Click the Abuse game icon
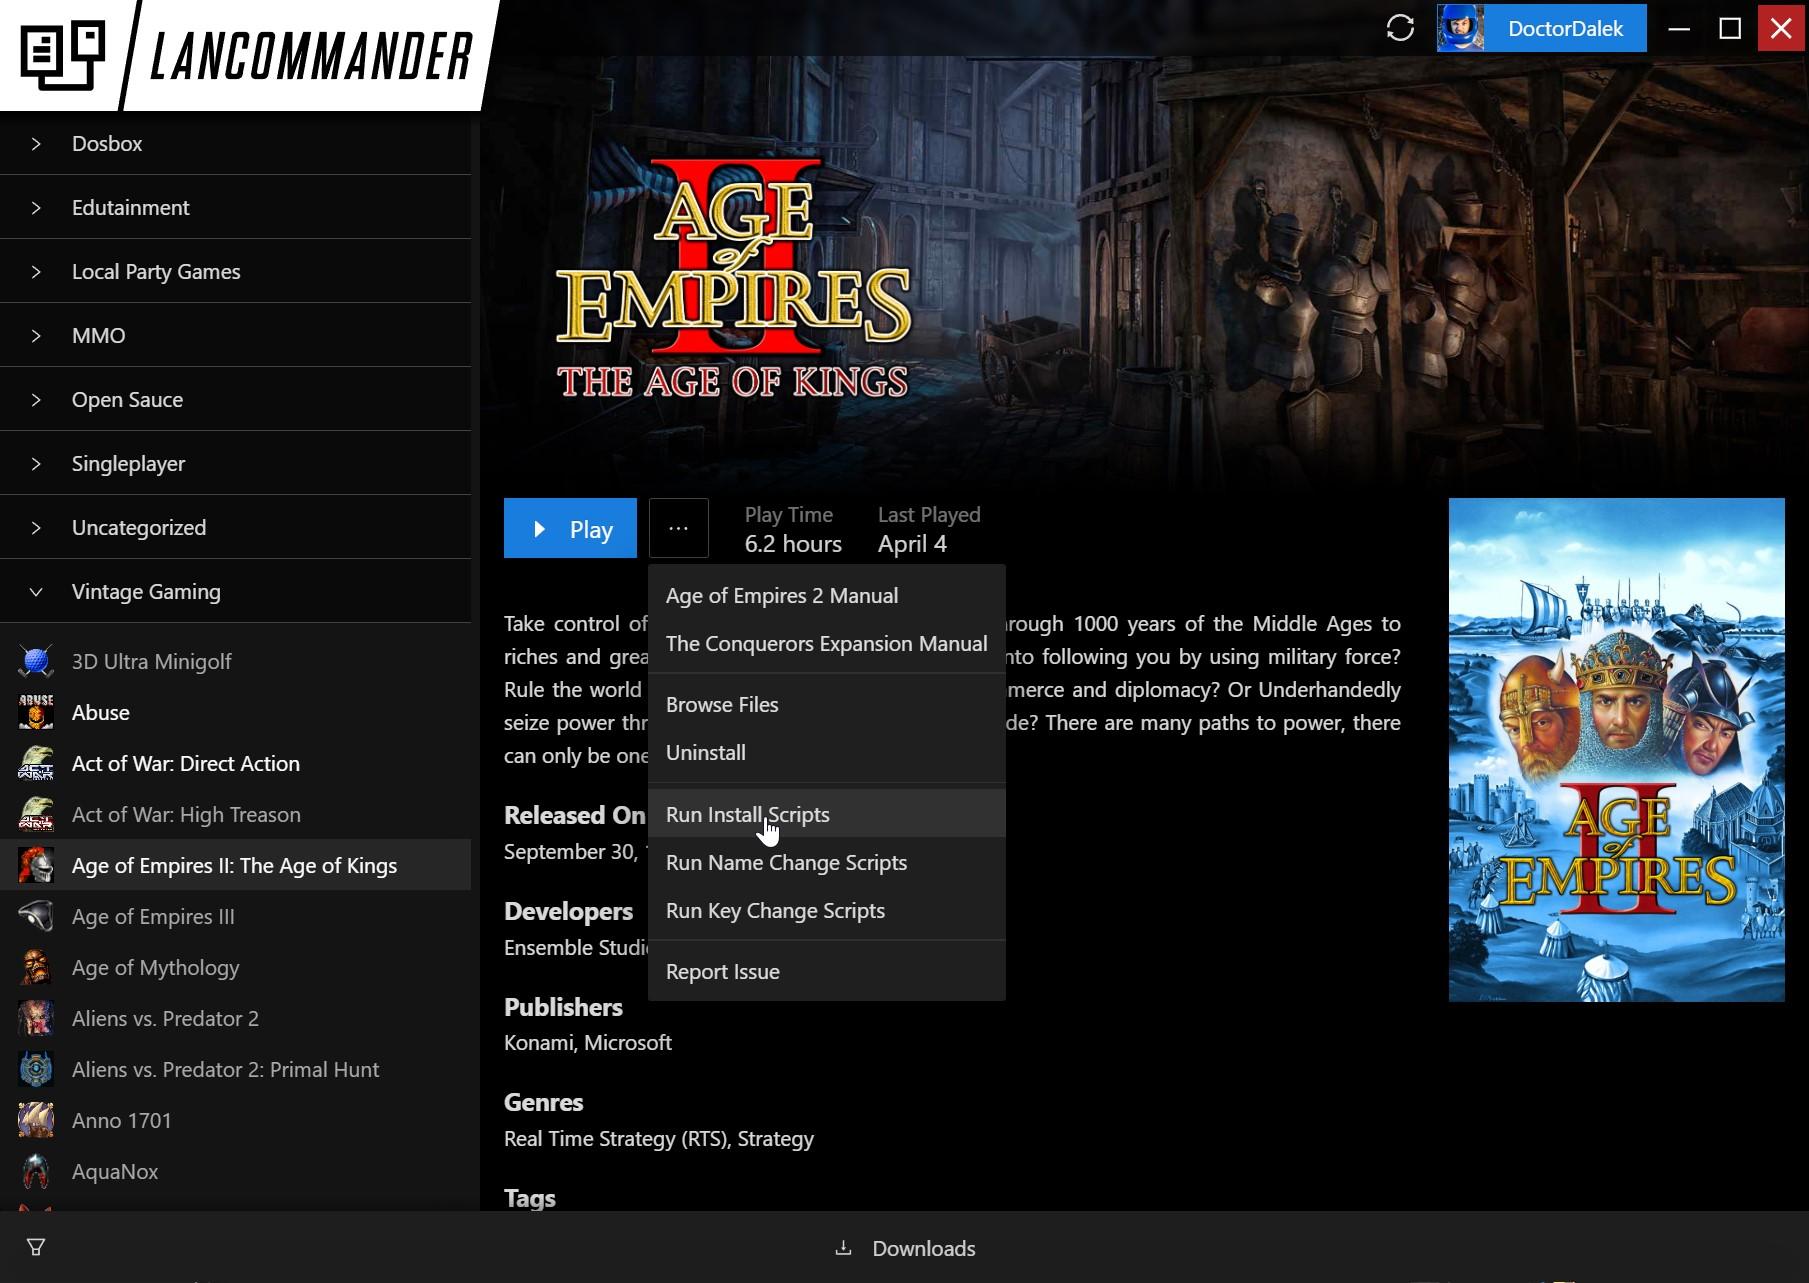The width and height of the screenshot is (1809, 1283). pyautogui.click(x=36, y=712)
